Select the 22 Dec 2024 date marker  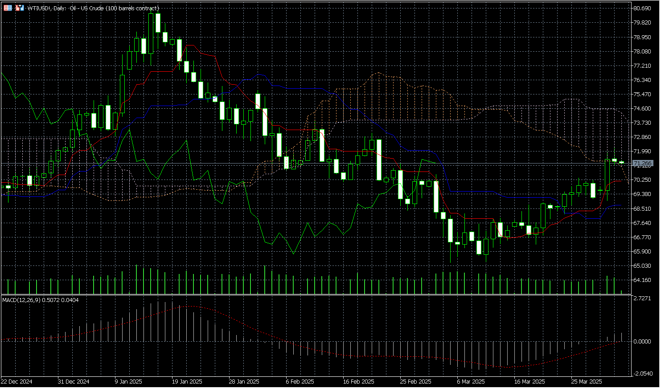17,381
